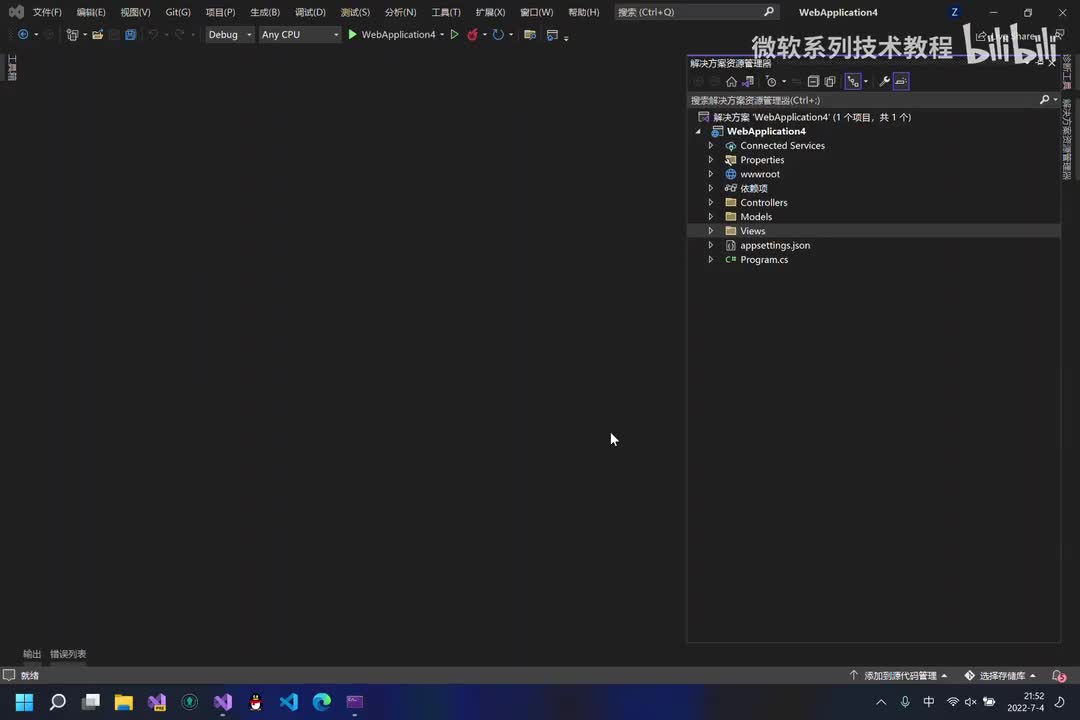This screenshot has width=1080, height=720.
Task: Start debugging WebApplication4 with green play
Action: click(x=352, y=34)
